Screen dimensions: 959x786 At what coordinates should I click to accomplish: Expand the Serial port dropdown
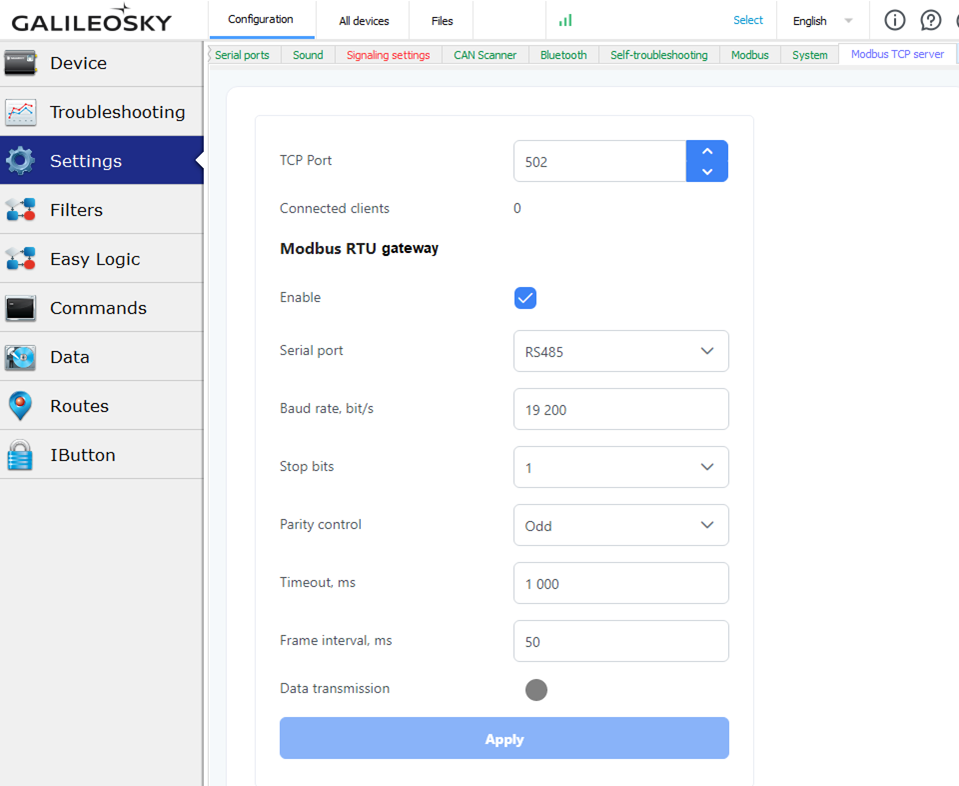[621, 351]
